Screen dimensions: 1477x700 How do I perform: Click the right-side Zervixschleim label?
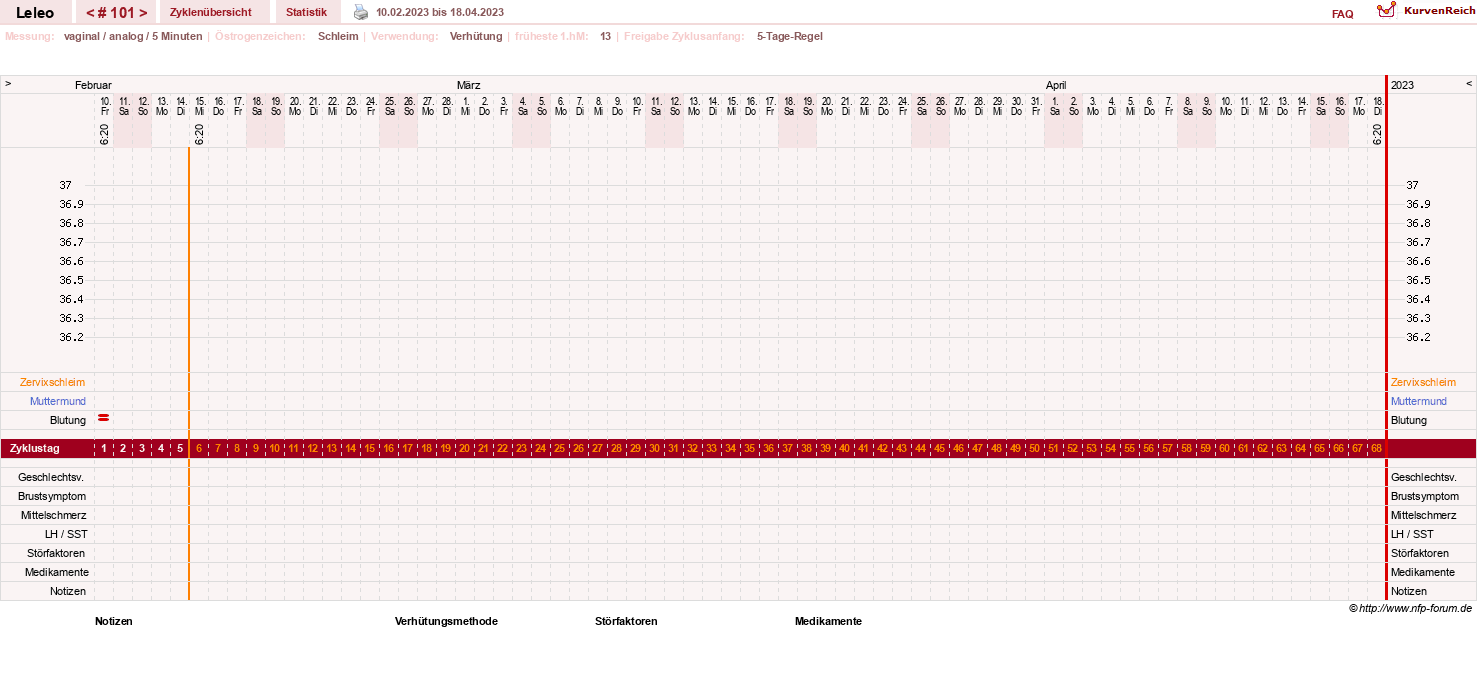1423,382
